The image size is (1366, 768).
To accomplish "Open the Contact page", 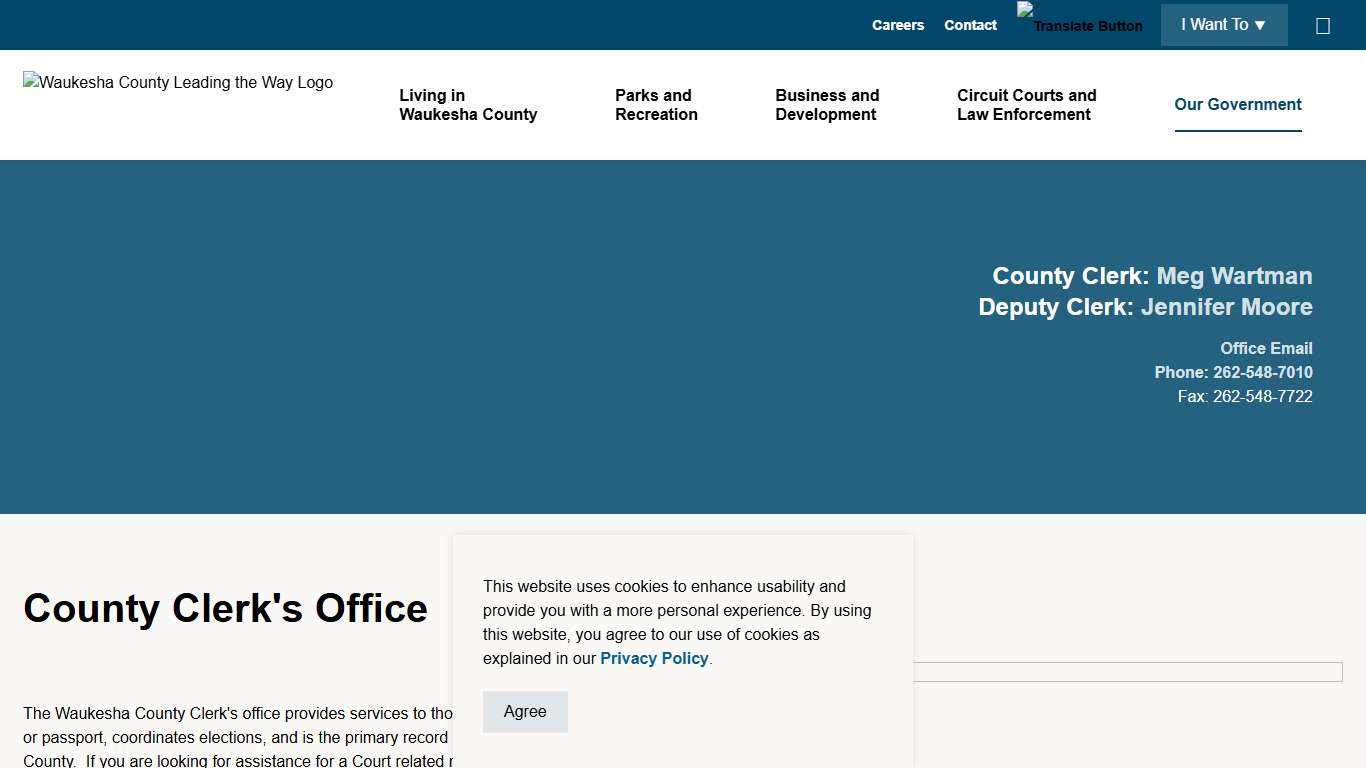I will 969,25.
